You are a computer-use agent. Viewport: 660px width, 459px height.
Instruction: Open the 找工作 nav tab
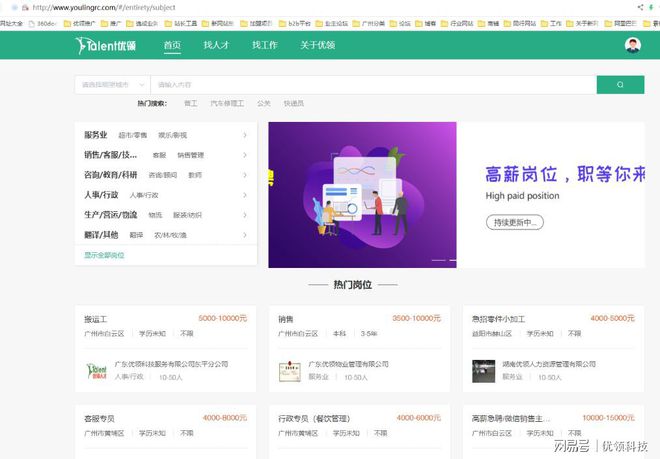(265, 45)
